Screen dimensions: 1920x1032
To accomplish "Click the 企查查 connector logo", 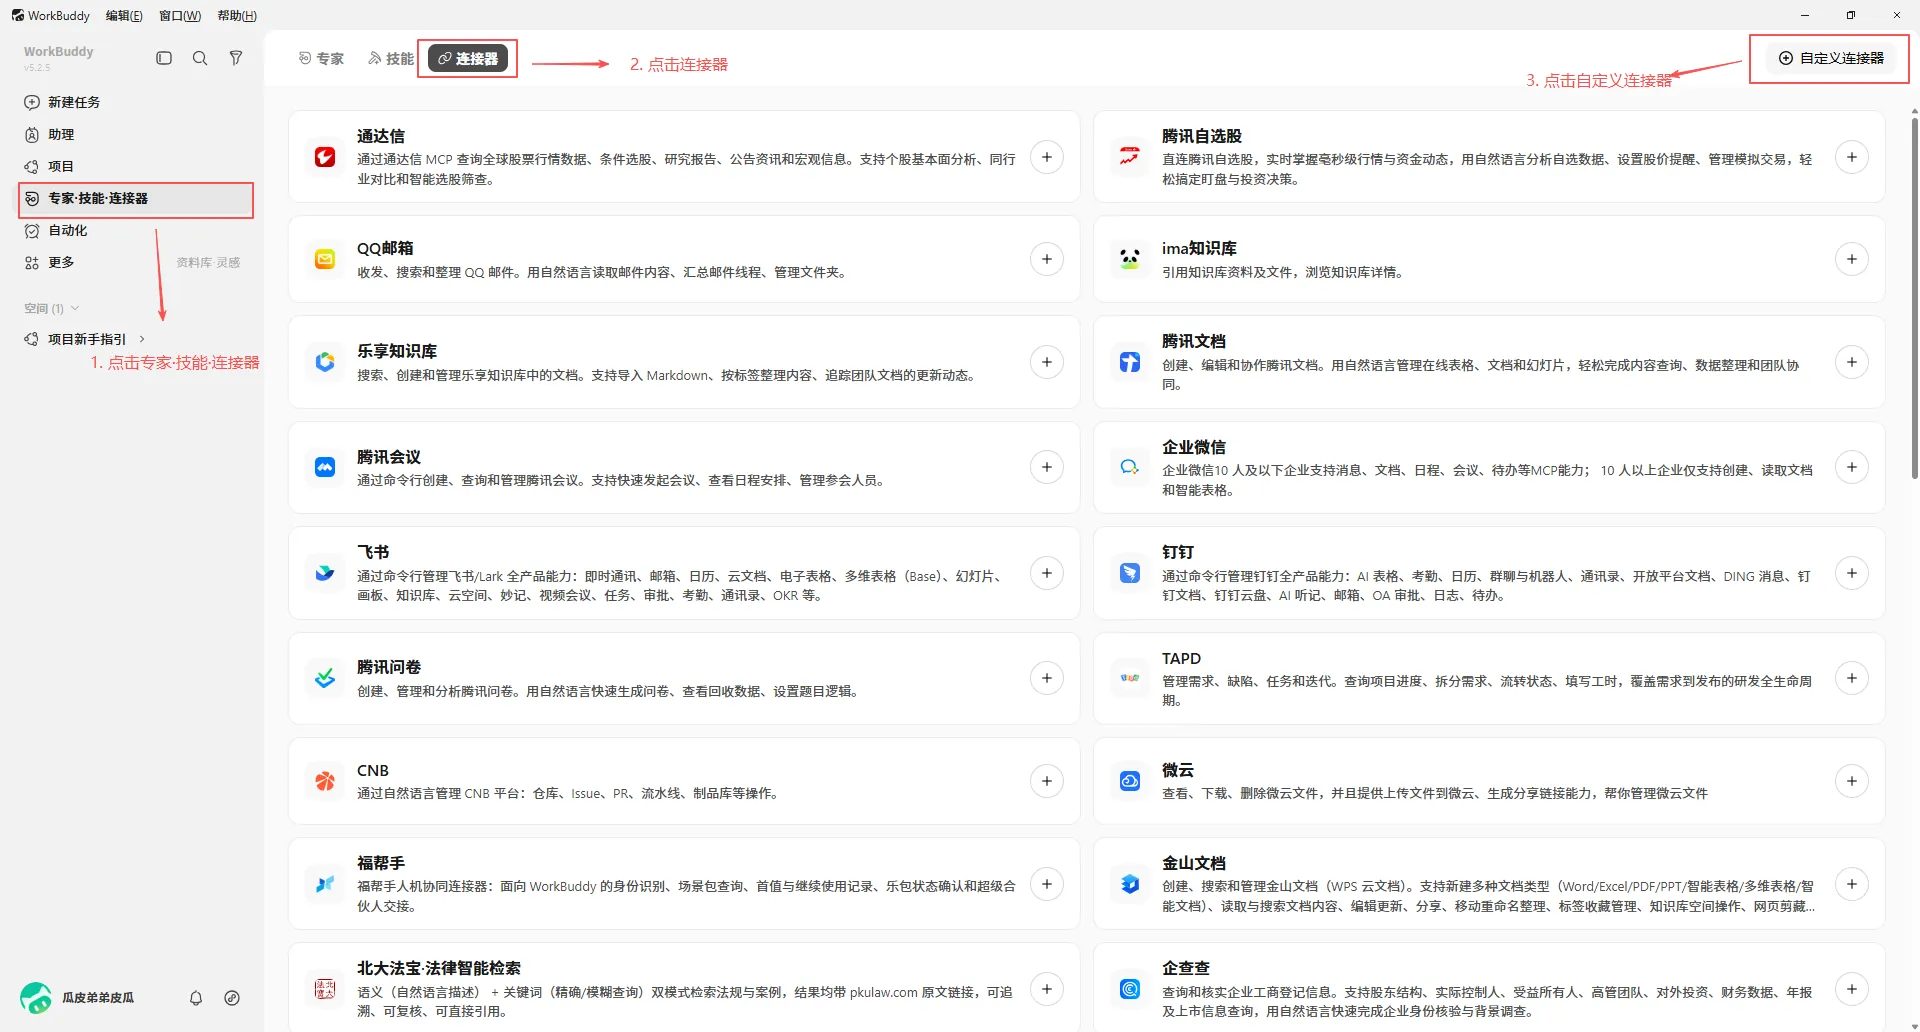I will tap(1130, 989).
